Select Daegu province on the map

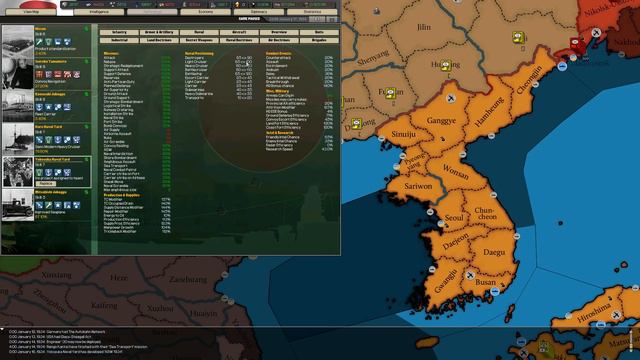click(494, 252)
